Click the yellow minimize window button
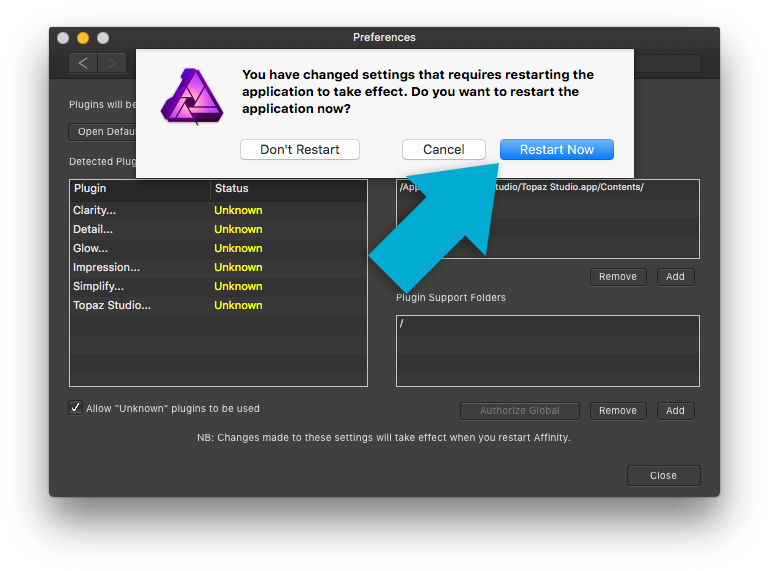 (x=83, y=38)
